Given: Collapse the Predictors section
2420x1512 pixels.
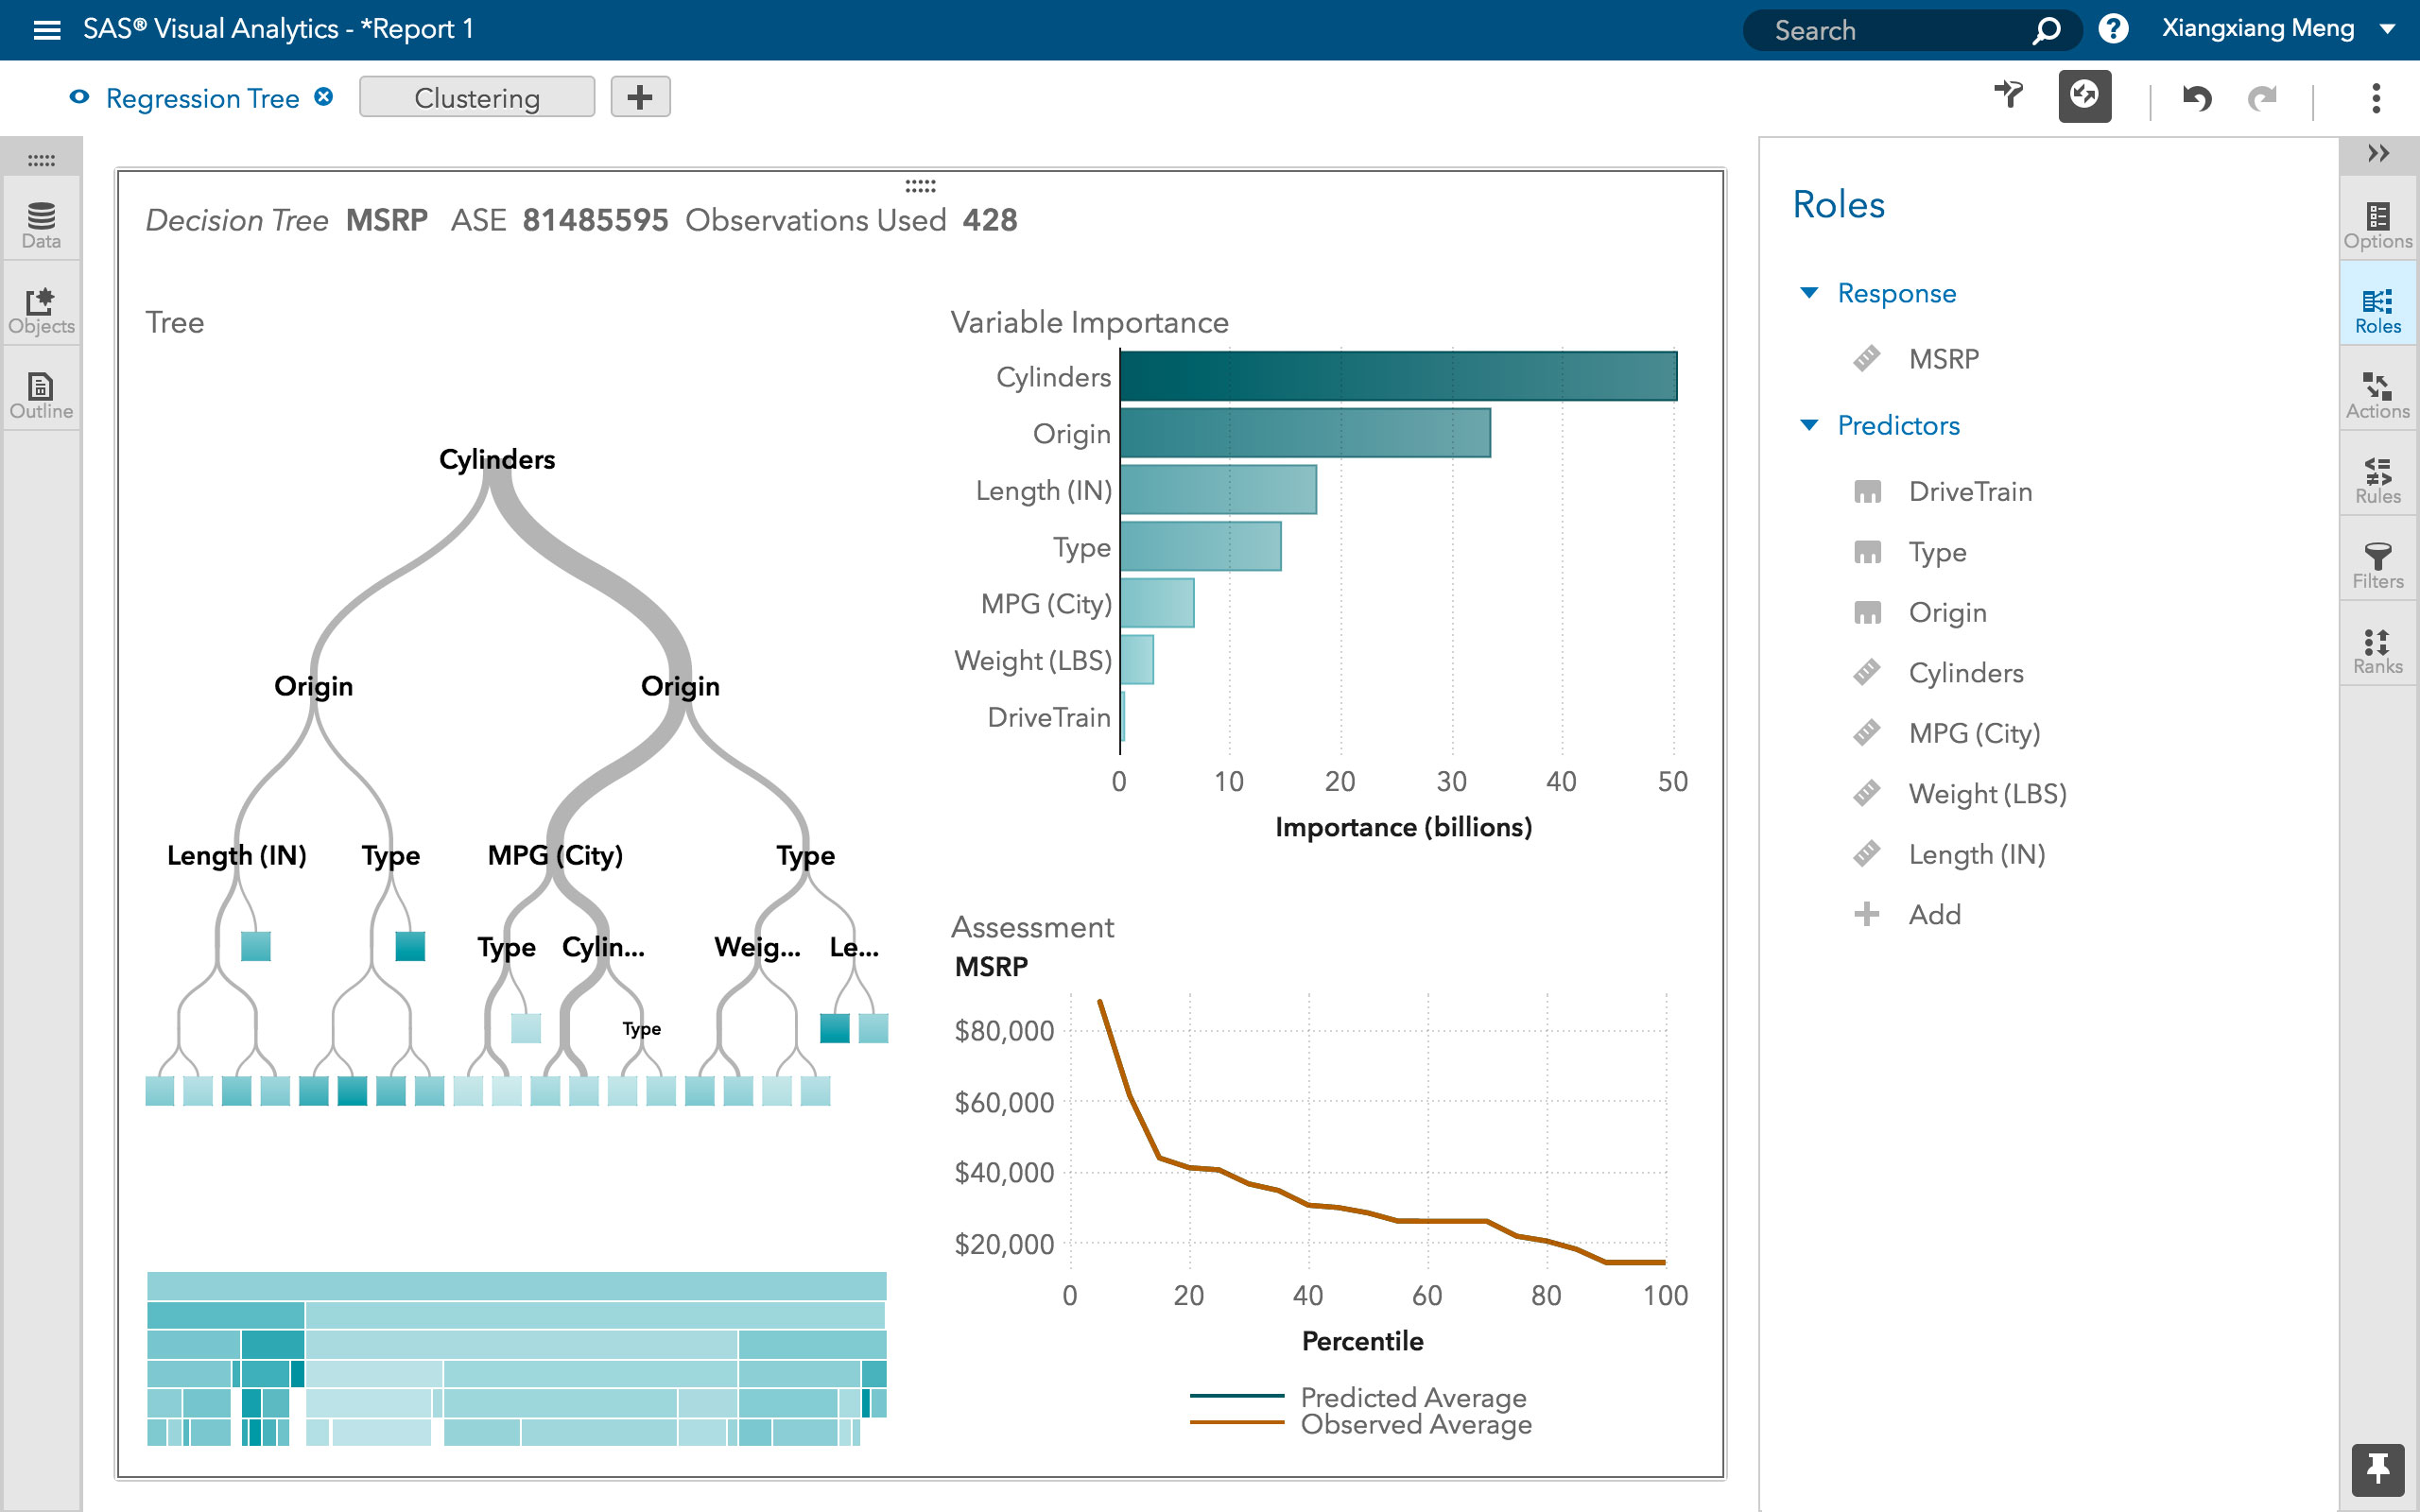Looking at the screenshot, I should [x=1808, y=424].
